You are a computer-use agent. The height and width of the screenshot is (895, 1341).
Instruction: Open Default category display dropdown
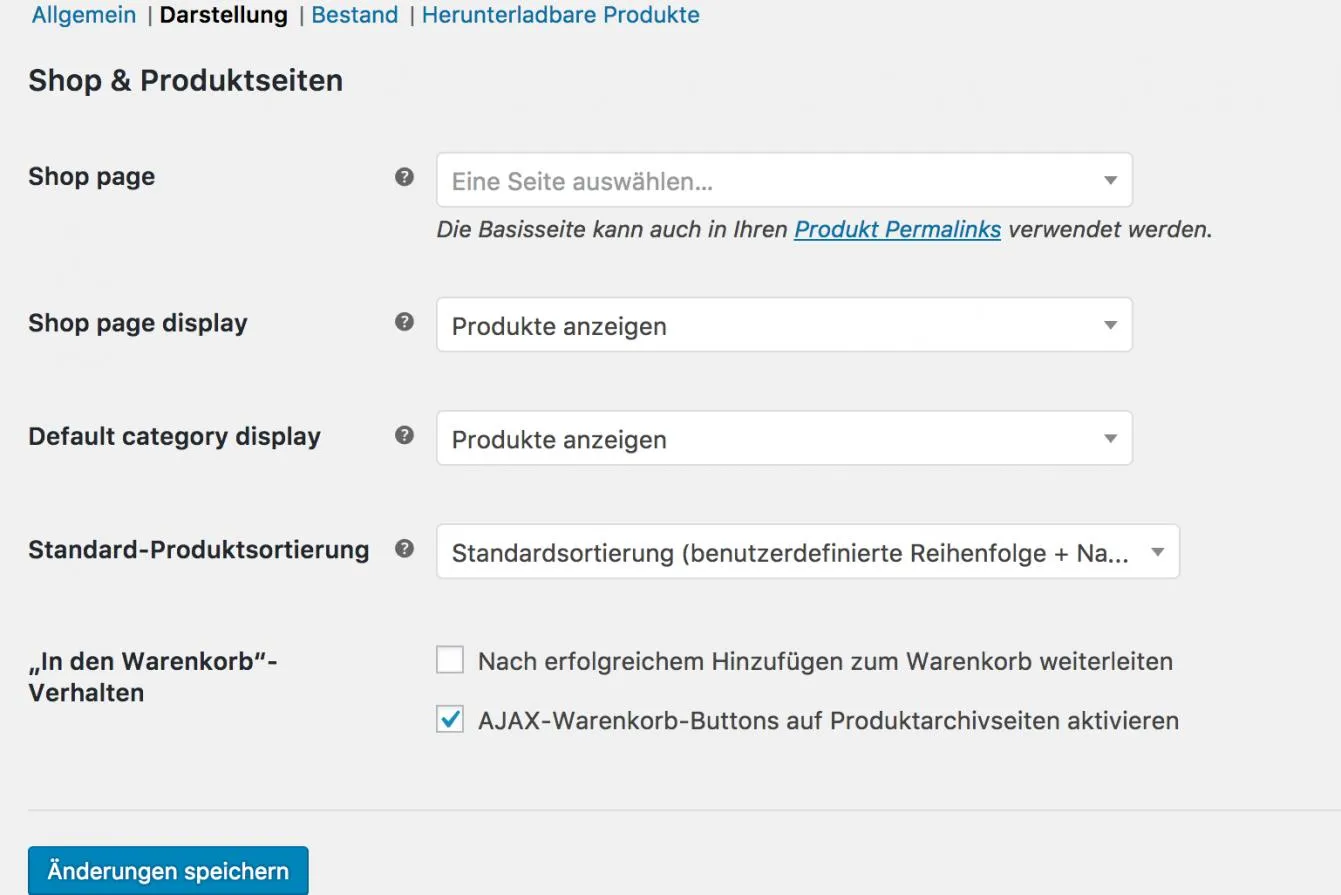pyautogui.click(x=784, y=438)
